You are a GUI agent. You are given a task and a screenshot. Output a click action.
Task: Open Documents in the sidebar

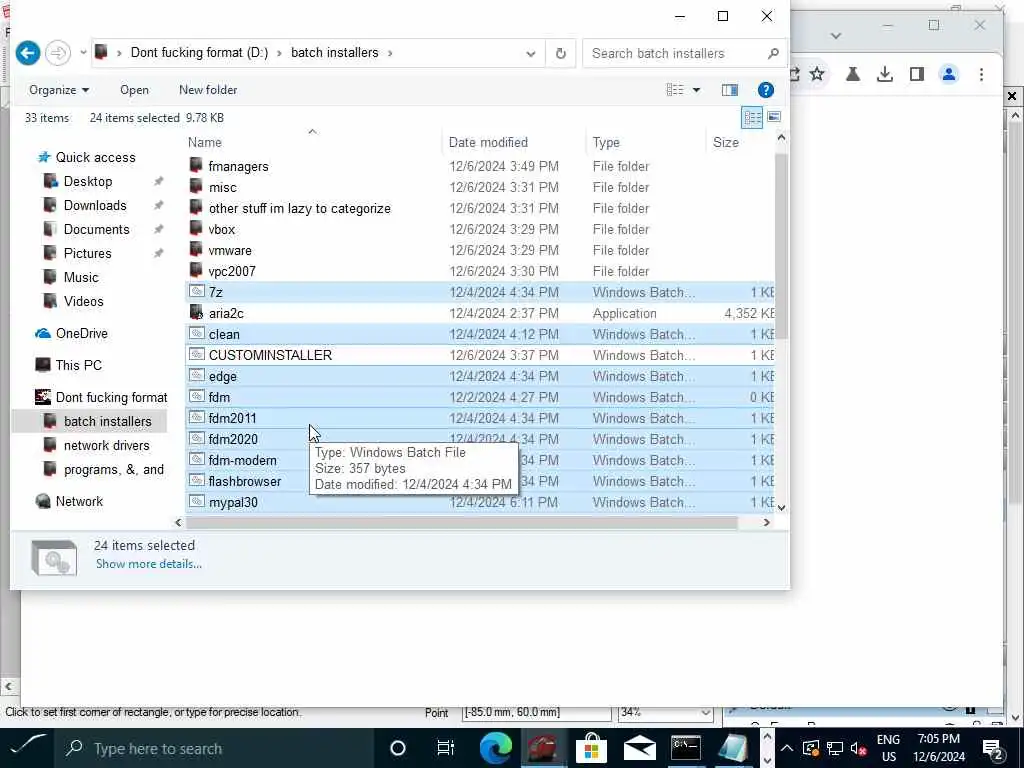click(x=96, y=230)
